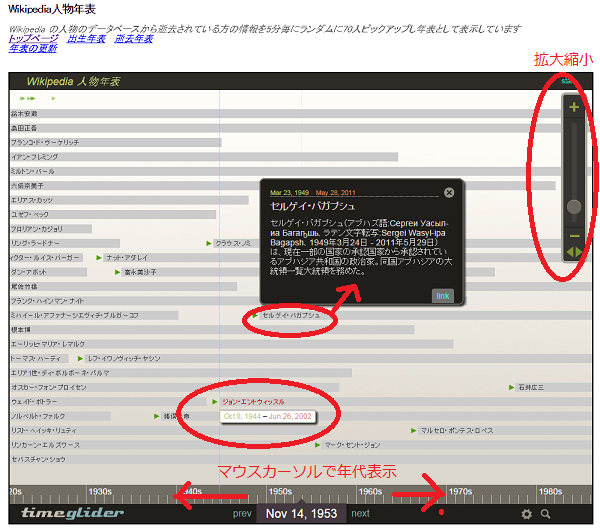Click green marker beside ジョン・エントウィッスル
The height and width of the screenshot is (528, 600).
tap(215, 402)
